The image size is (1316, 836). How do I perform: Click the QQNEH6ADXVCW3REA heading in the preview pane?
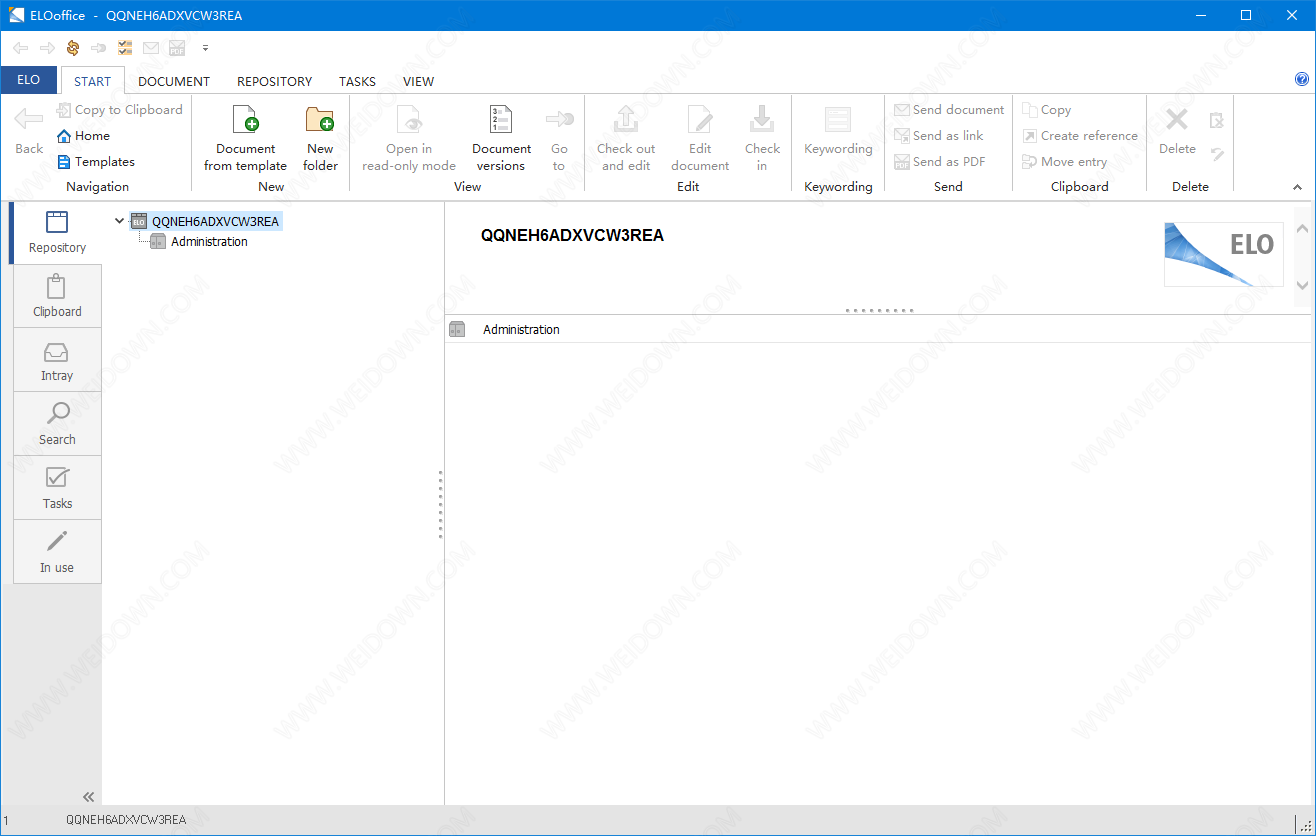tap(572, 236)
